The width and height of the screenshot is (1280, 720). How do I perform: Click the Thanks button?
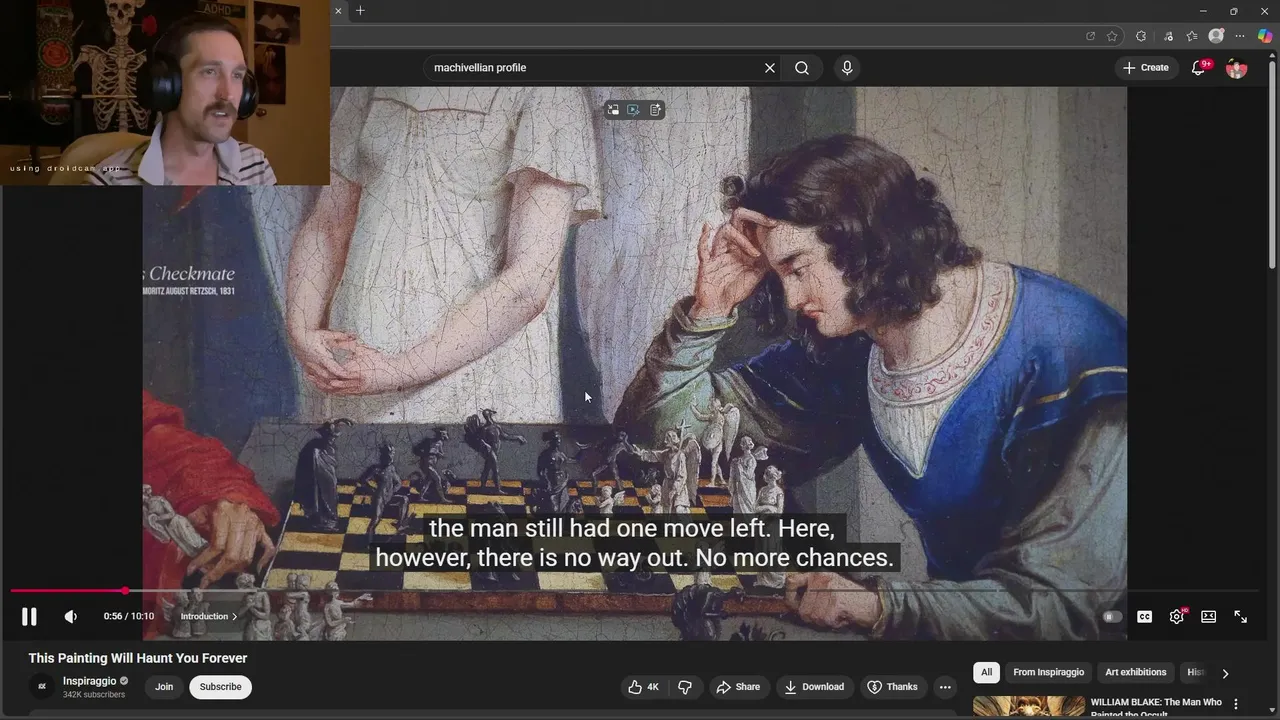(892, 687)
